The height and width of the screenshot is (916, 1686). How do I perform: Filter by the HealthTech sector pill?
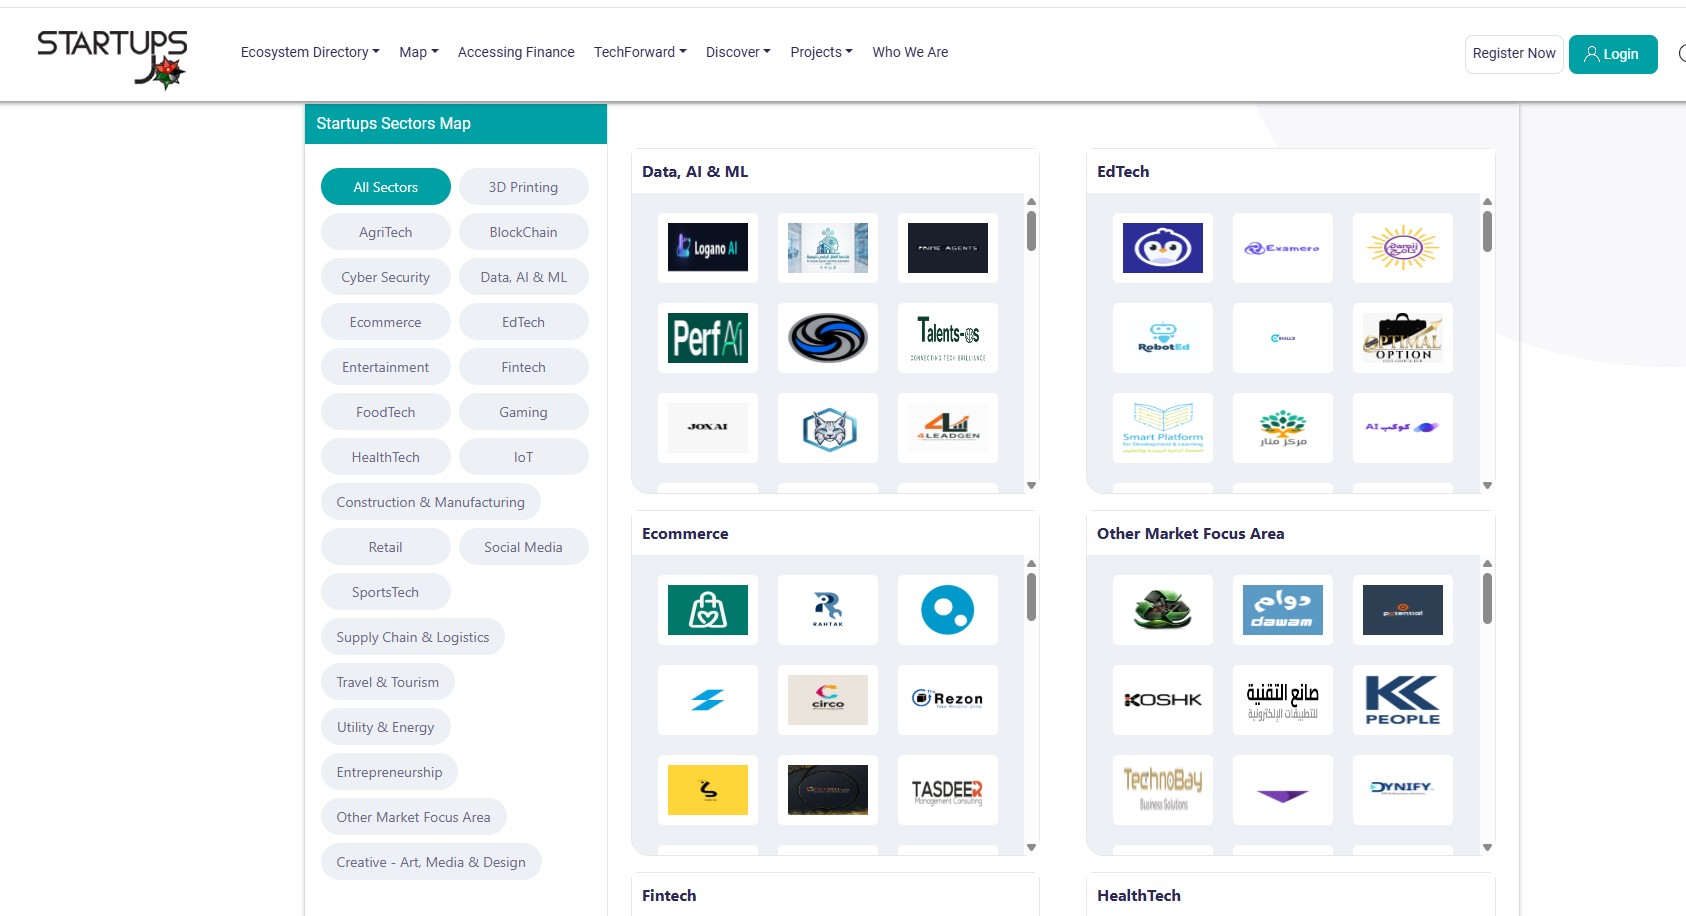pyautogui.click(x=386, y=457)
